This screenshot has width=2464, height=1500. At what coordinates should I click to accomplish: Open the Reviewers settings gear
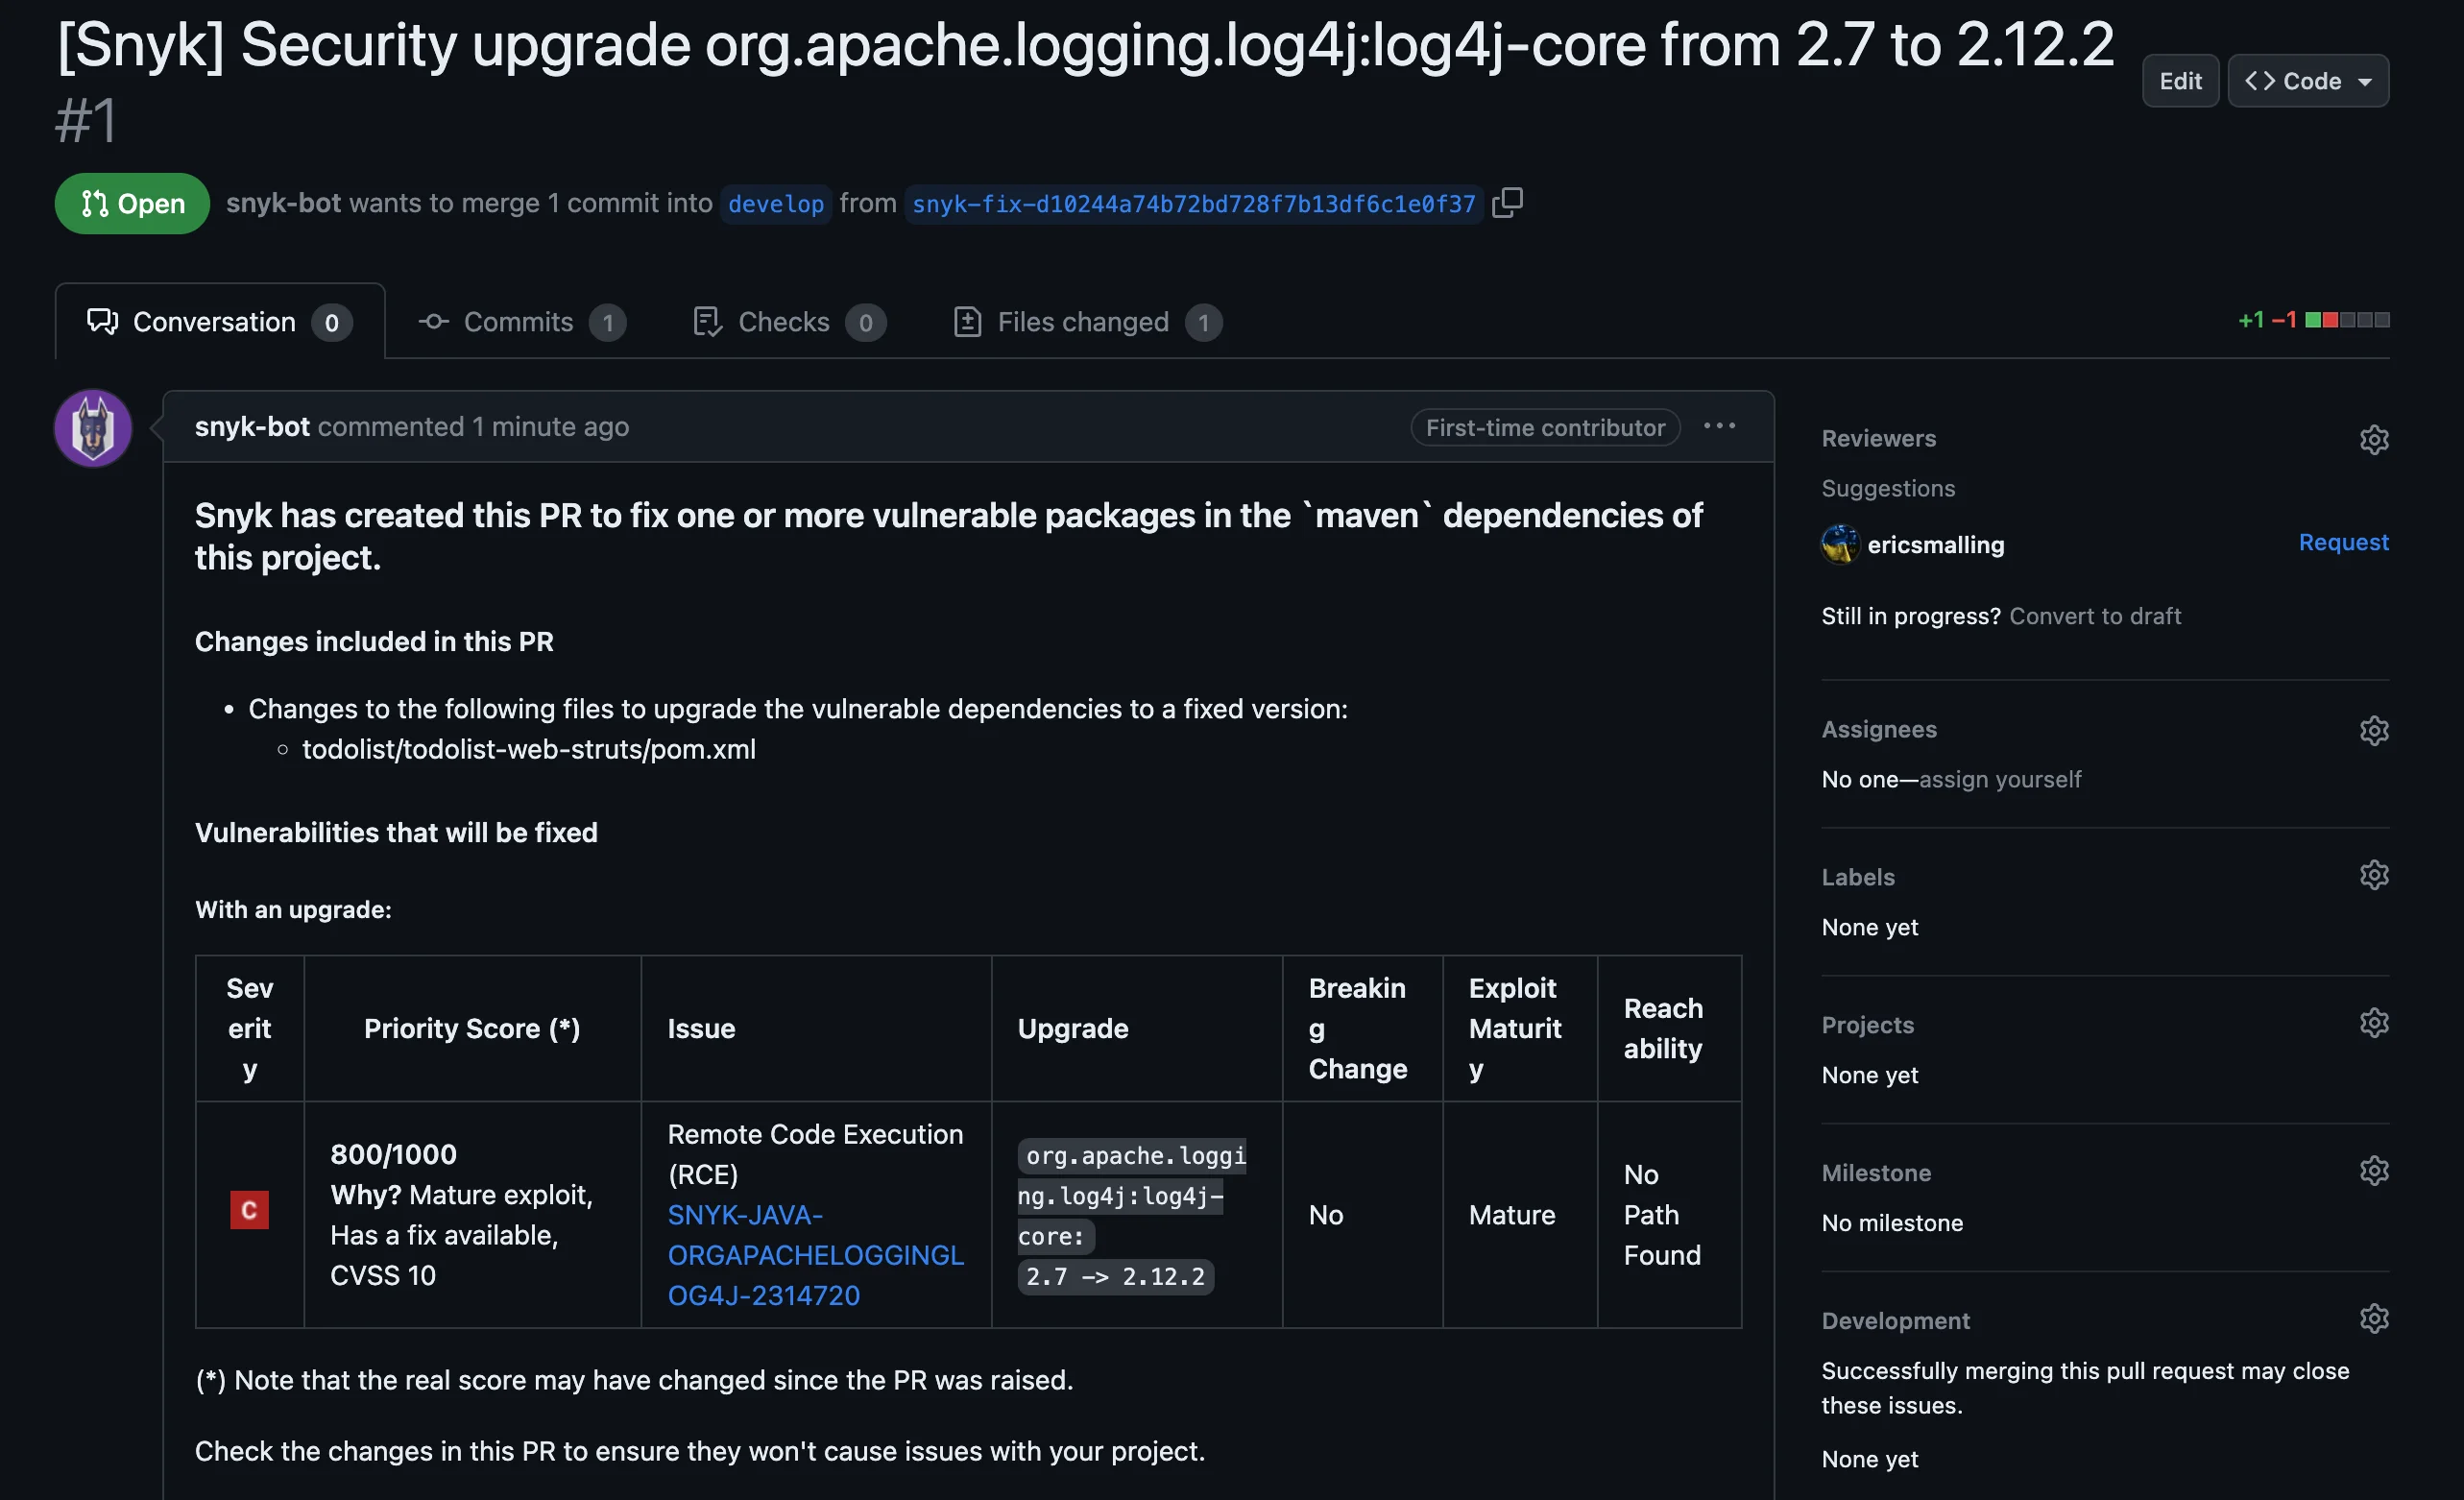click(2374, 439)
